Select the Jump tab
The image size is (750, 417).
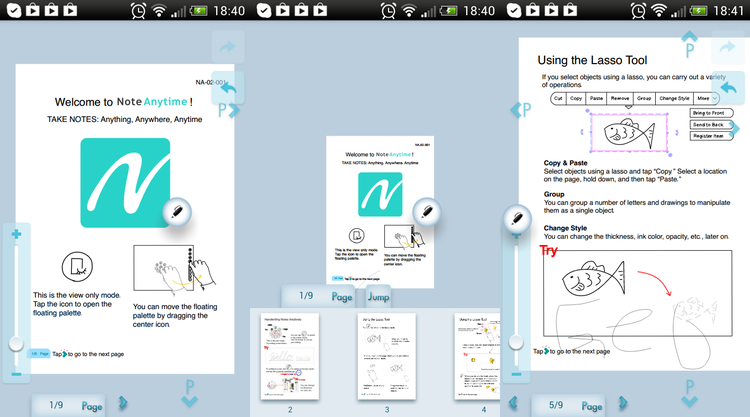378,297
